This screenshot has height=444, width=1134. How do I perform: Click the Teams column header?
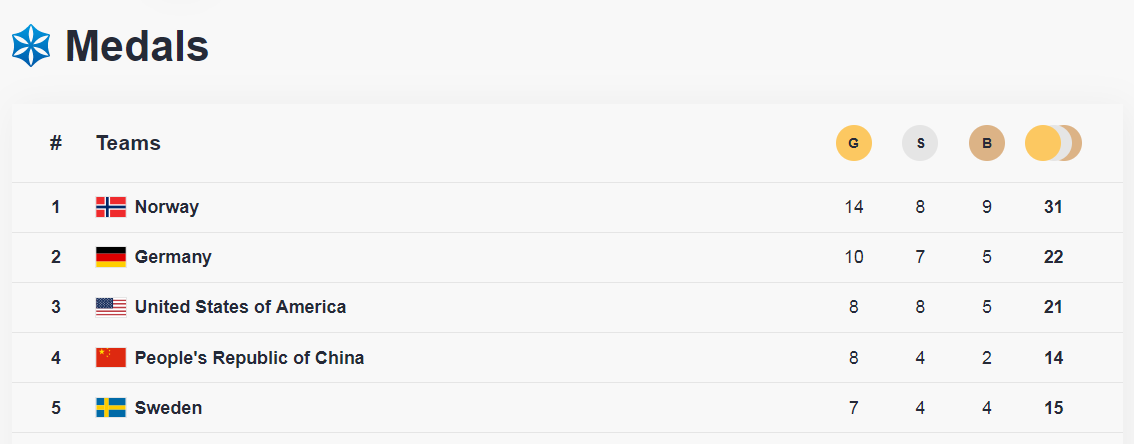point(128,143)
